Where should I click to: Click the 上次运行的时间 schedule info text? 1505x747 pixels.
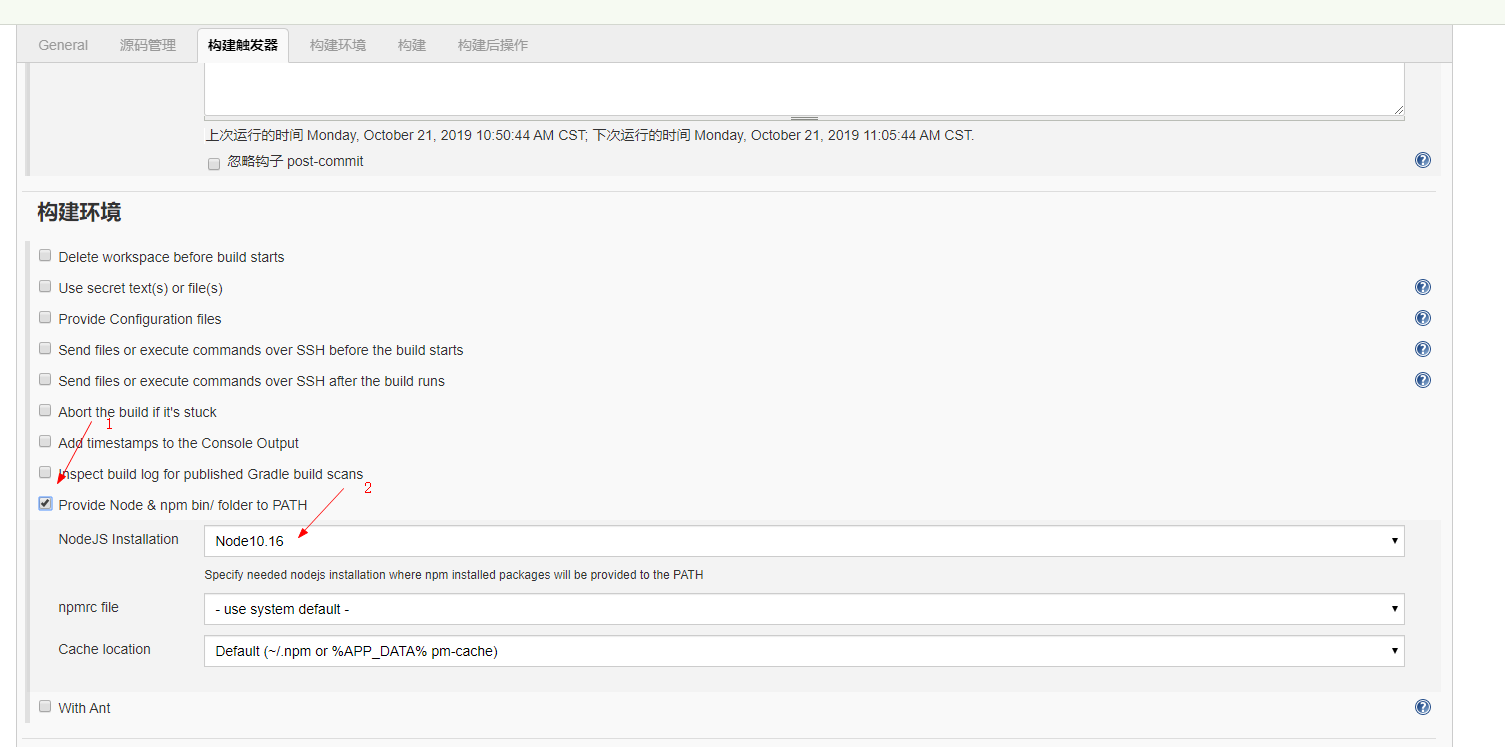click(x=590, y=135)
